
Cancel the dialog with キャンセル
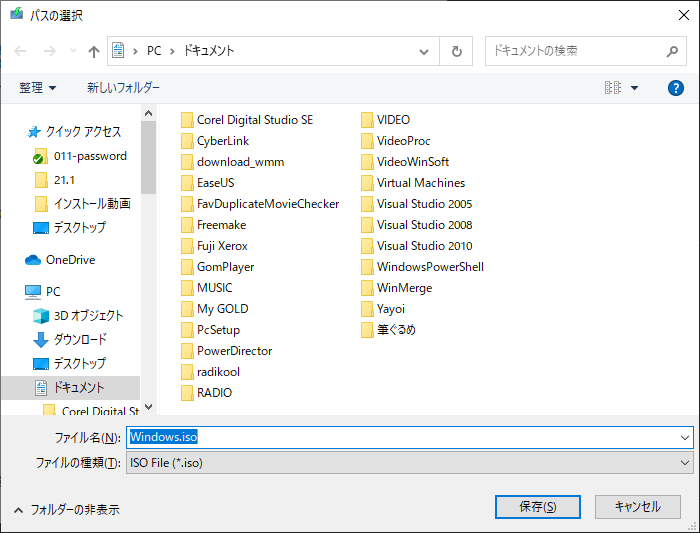click(638, 507)
